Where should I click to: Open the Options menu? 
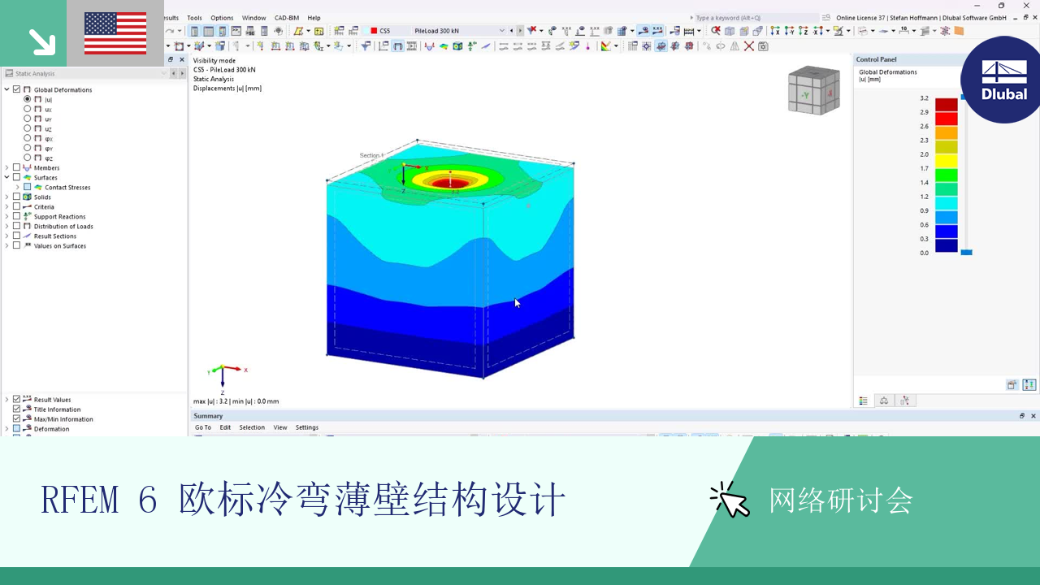coord(222,18)
